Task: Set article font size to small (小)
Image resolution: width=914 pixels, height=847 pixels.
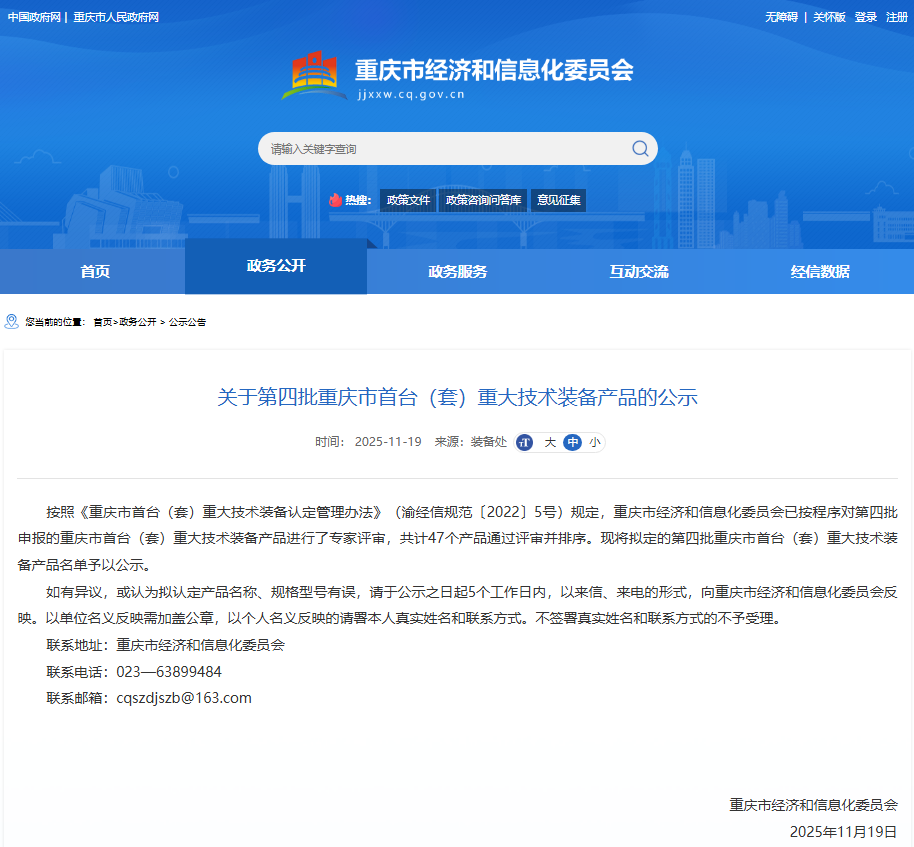Action: tap(594, 442)
